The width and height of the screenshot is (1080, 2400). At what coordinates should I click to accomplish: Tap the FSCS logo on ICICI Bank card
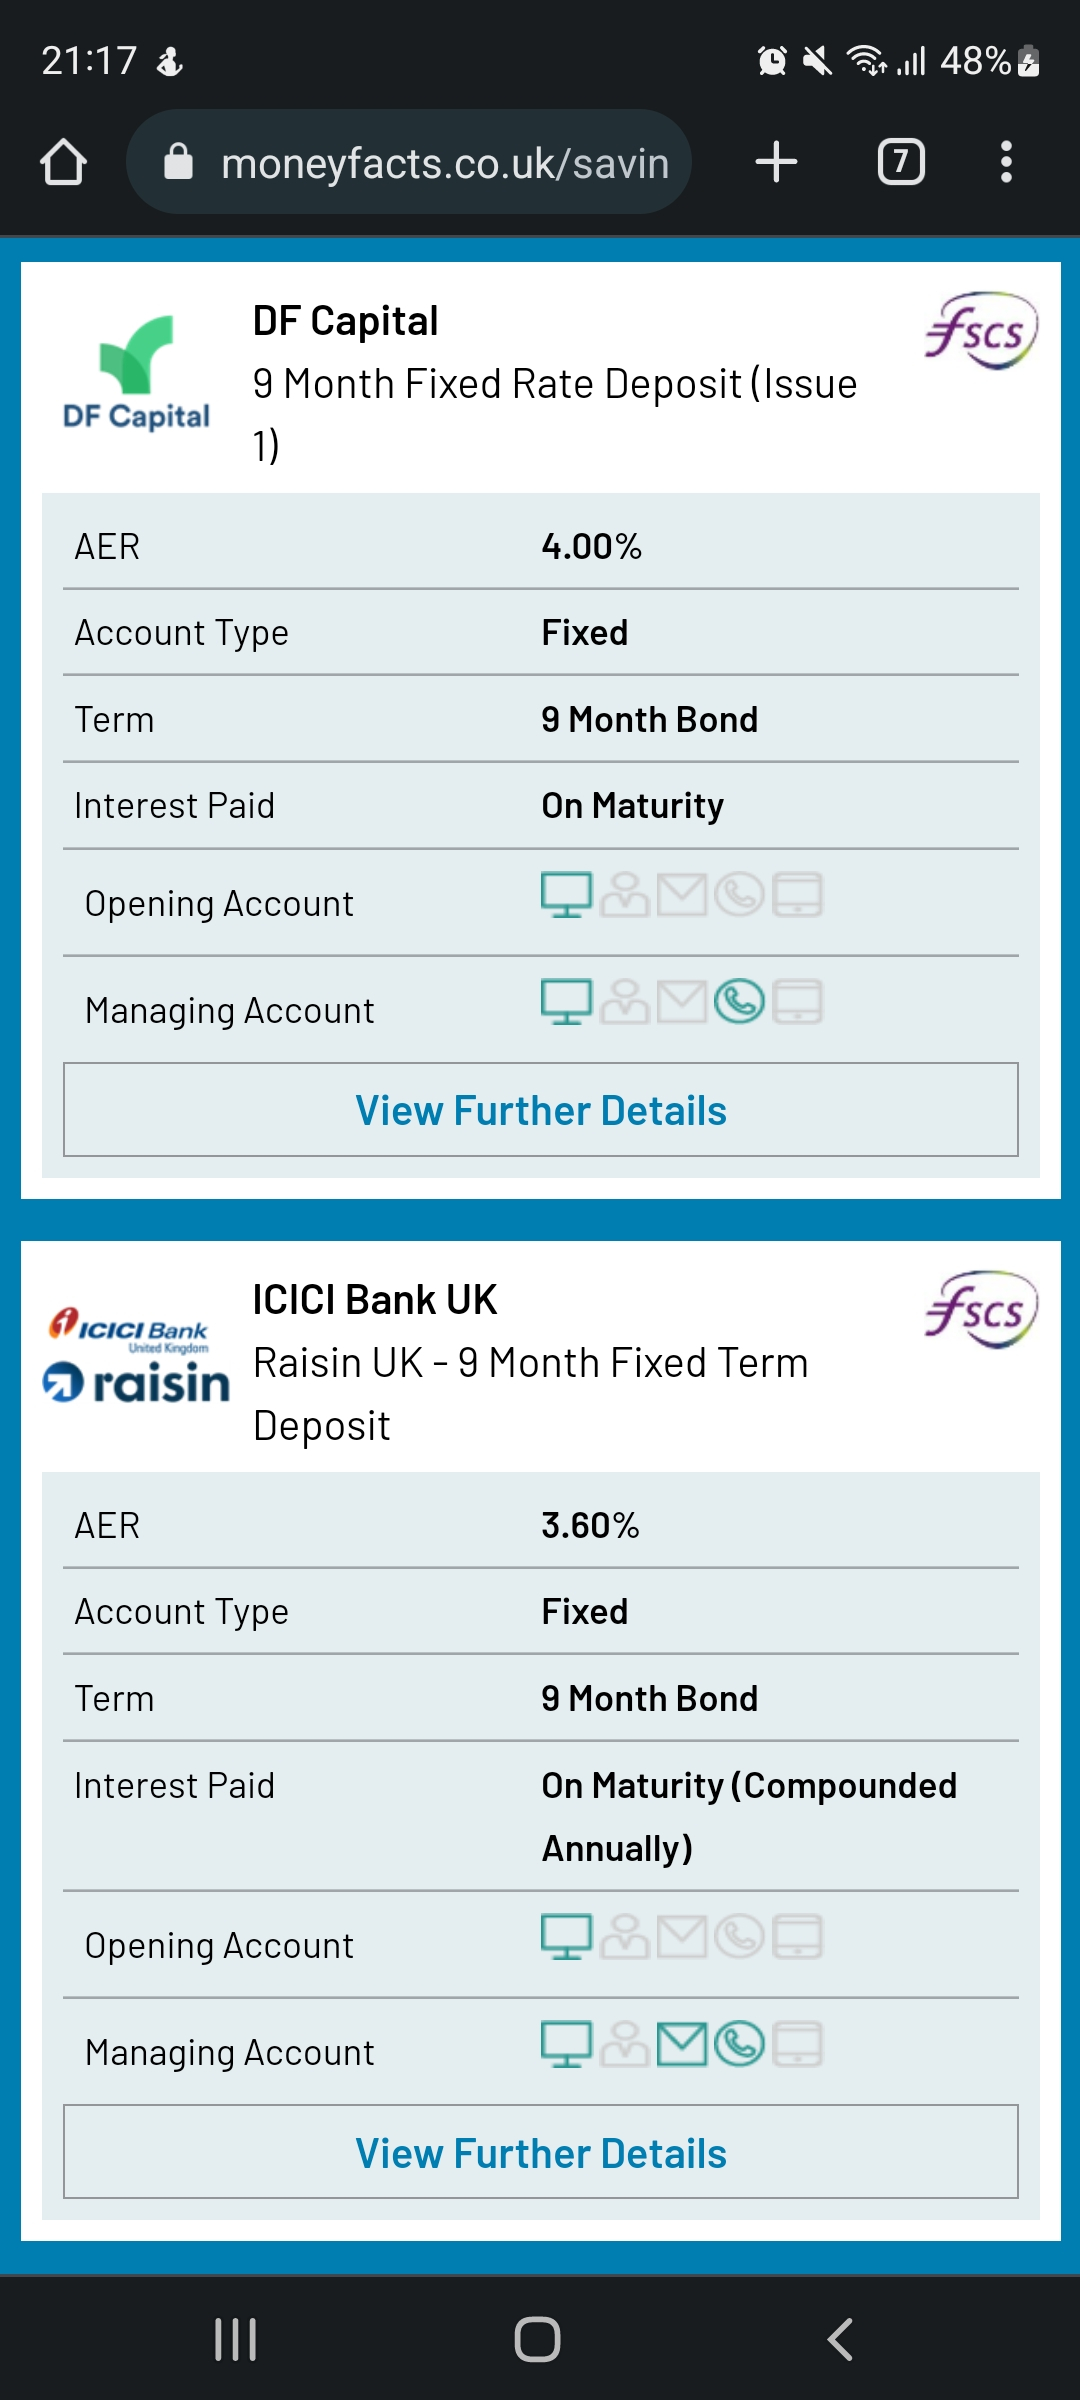coord(981,1309)
